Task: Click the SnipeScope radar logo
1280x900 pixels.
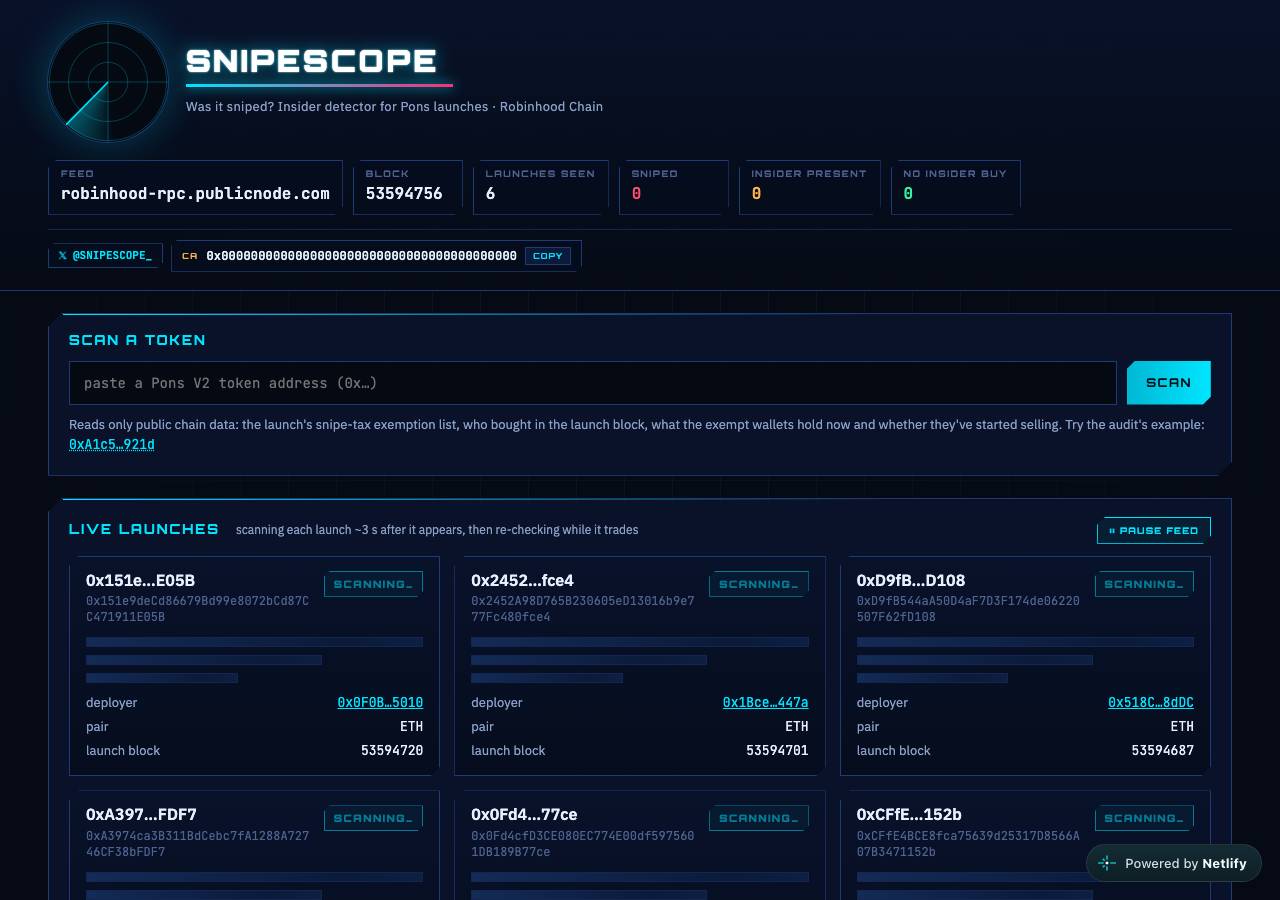Action: [x=108, y=82]
